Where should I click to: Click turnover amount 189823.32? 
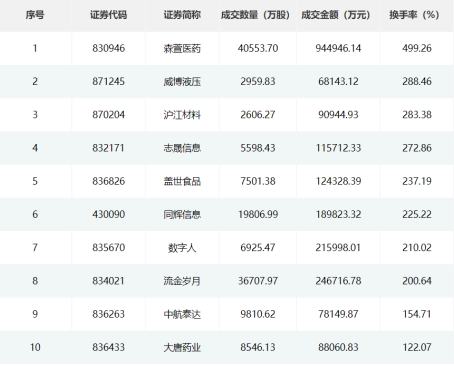coord(338,214)
